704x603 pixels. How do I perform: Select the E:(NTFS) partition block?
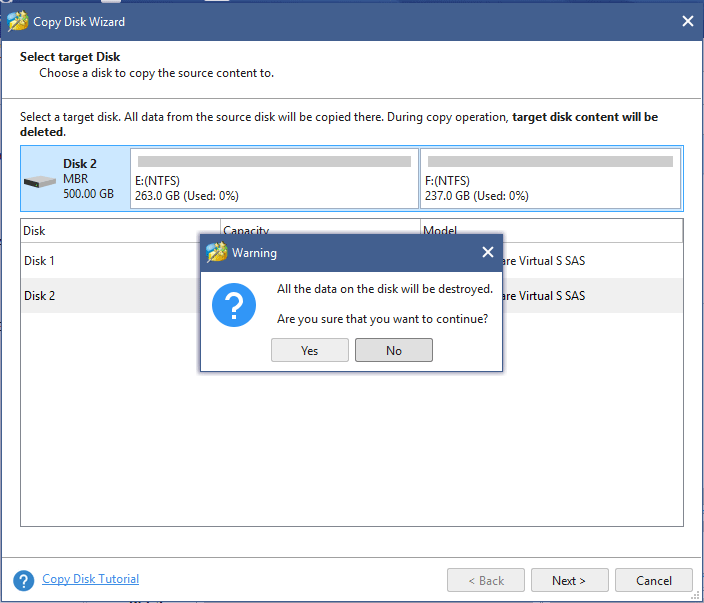click(x=274, y=179)
